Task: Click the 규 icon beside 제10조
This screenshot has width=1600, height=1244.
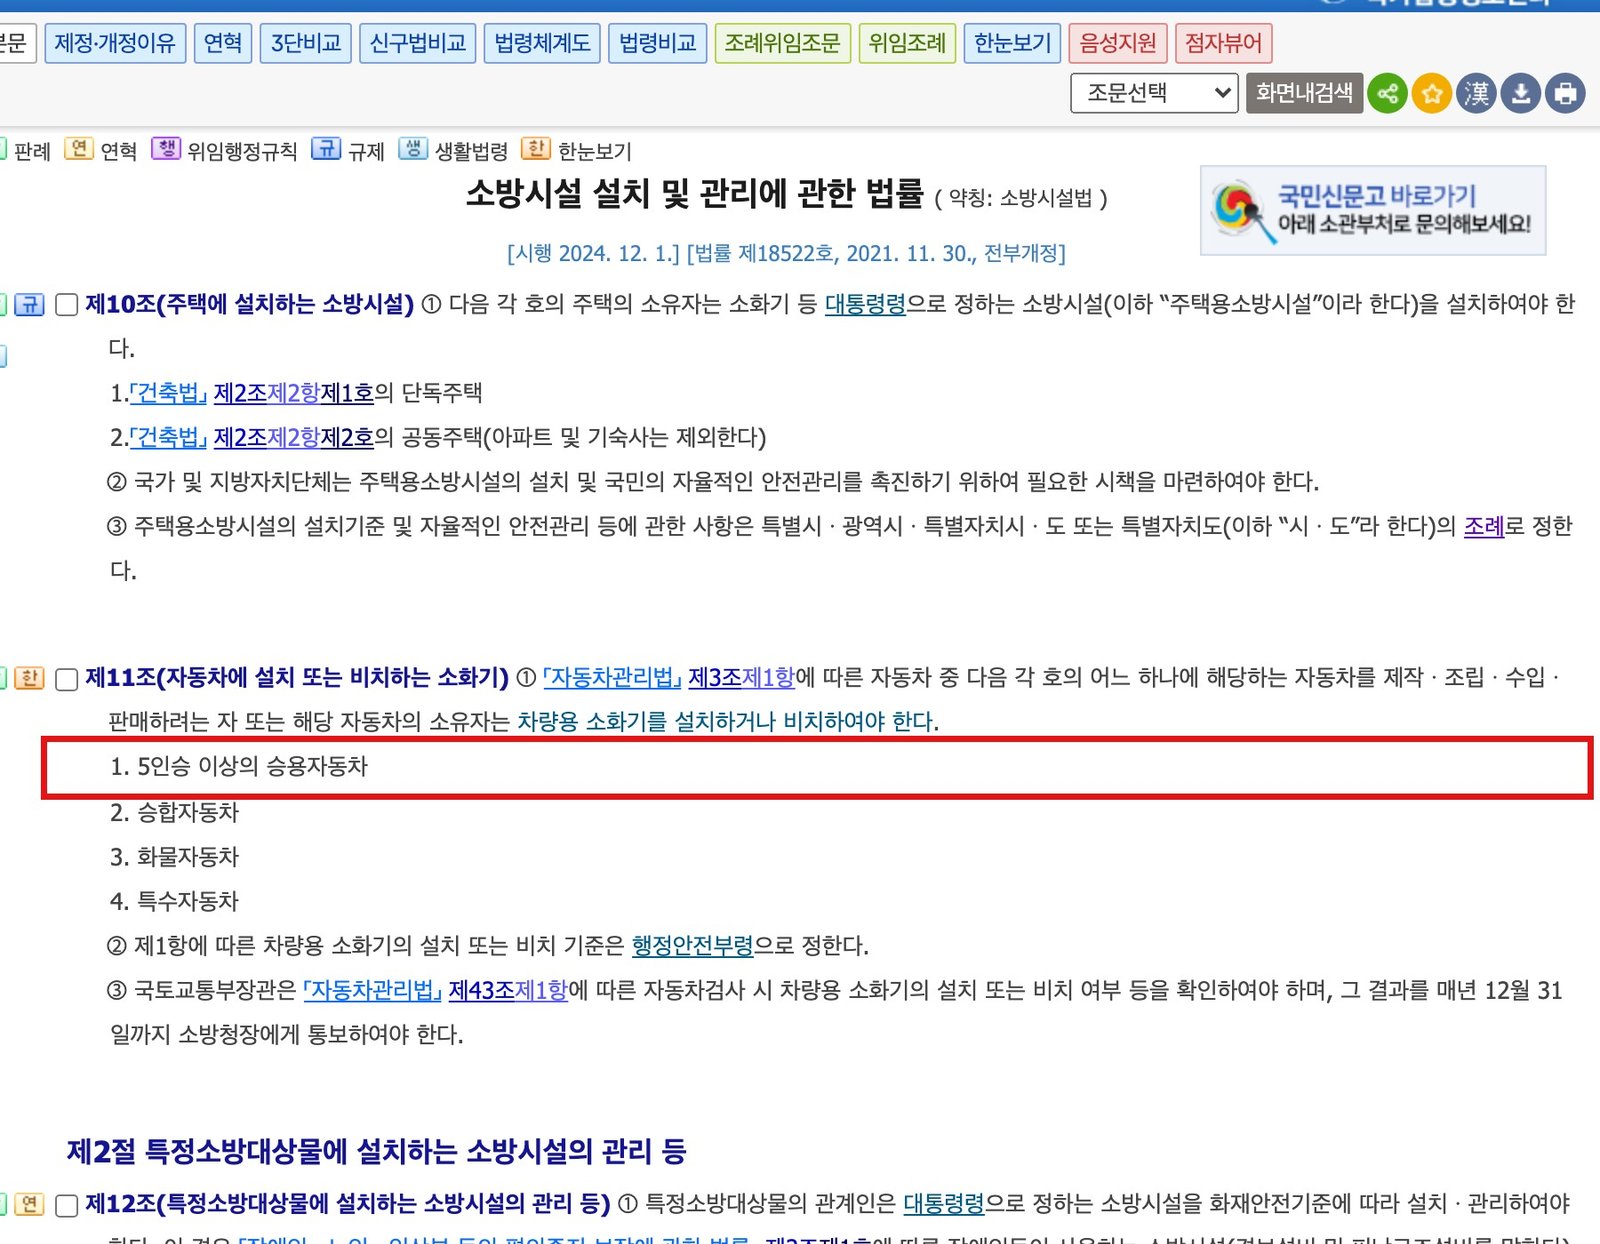Action: 29,304
